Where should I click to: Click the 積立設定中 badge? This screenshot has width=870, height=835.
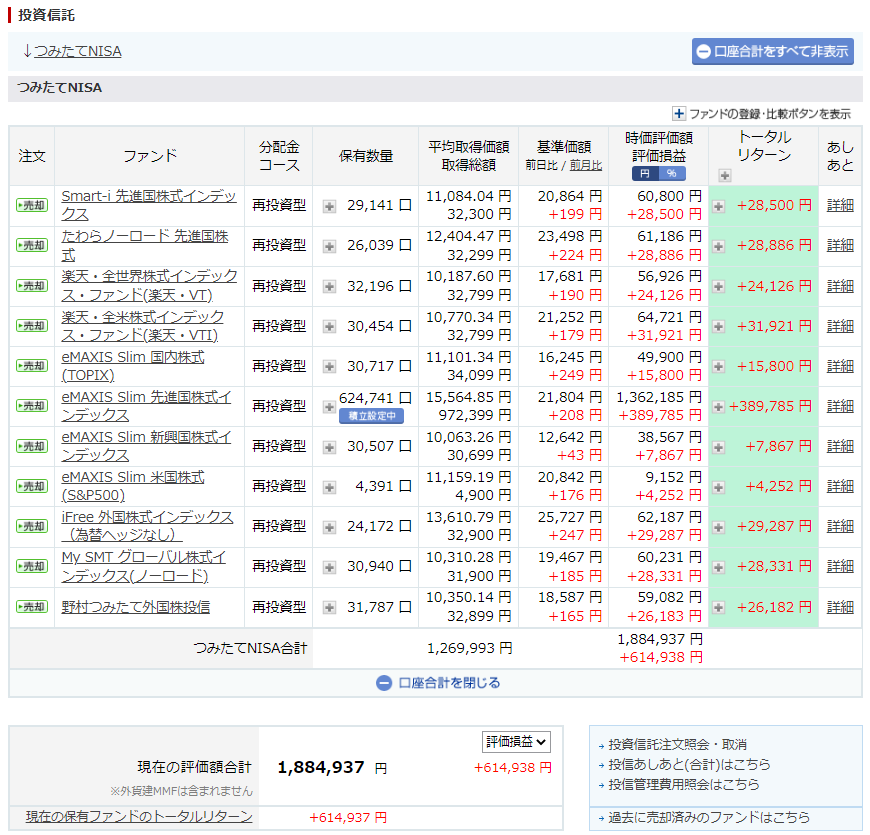pos(372,416)
